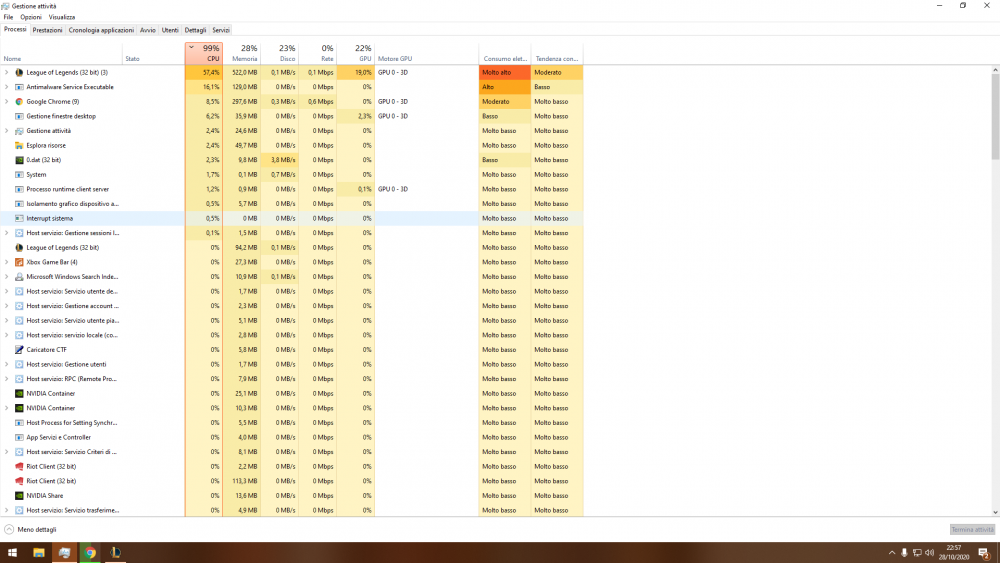Sort by the Nome column header
This screenshot has height=563, width=1000.
61,54
